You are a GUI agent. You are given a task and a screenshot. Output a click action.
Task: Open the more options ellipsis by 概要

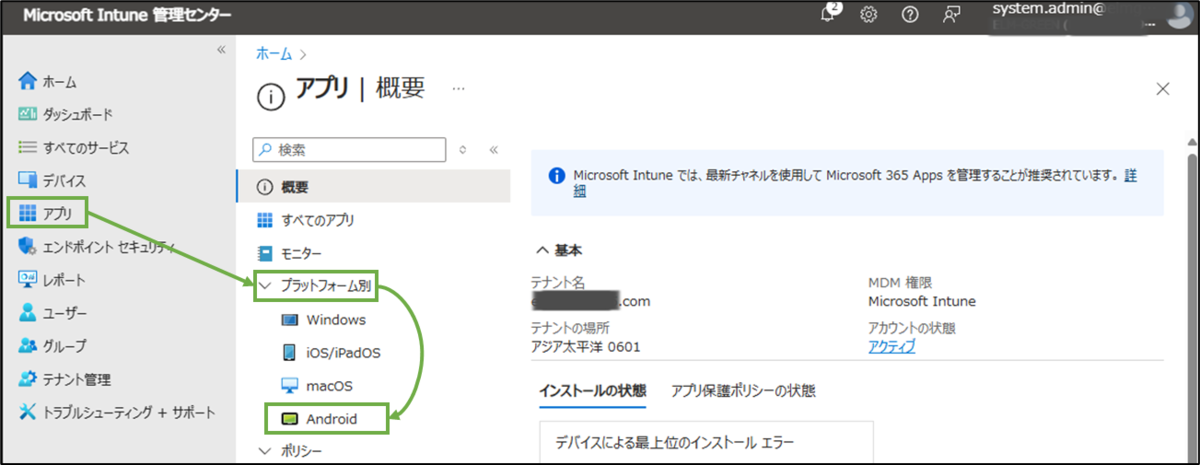point(459,88)
